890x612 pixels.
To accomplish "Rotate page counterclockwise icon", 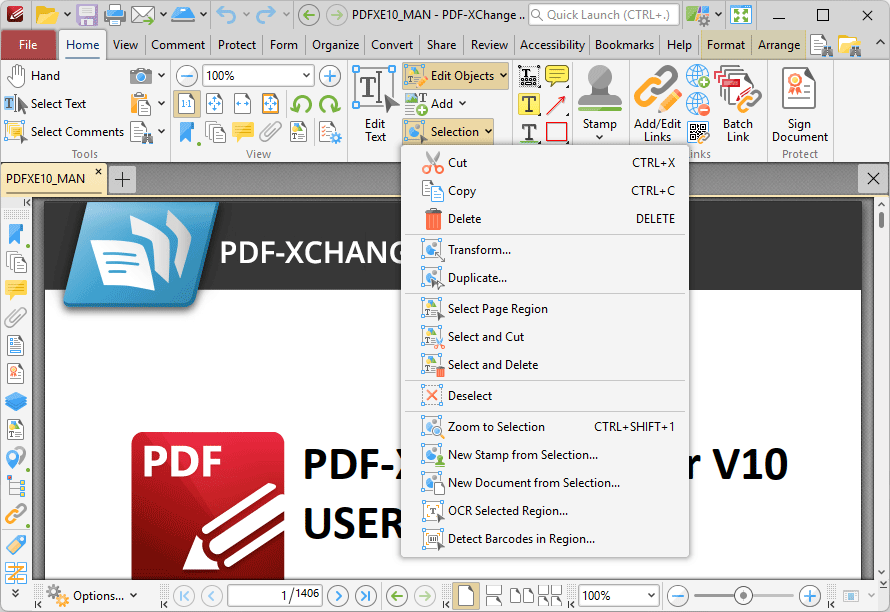I will [x=301, y=104].
